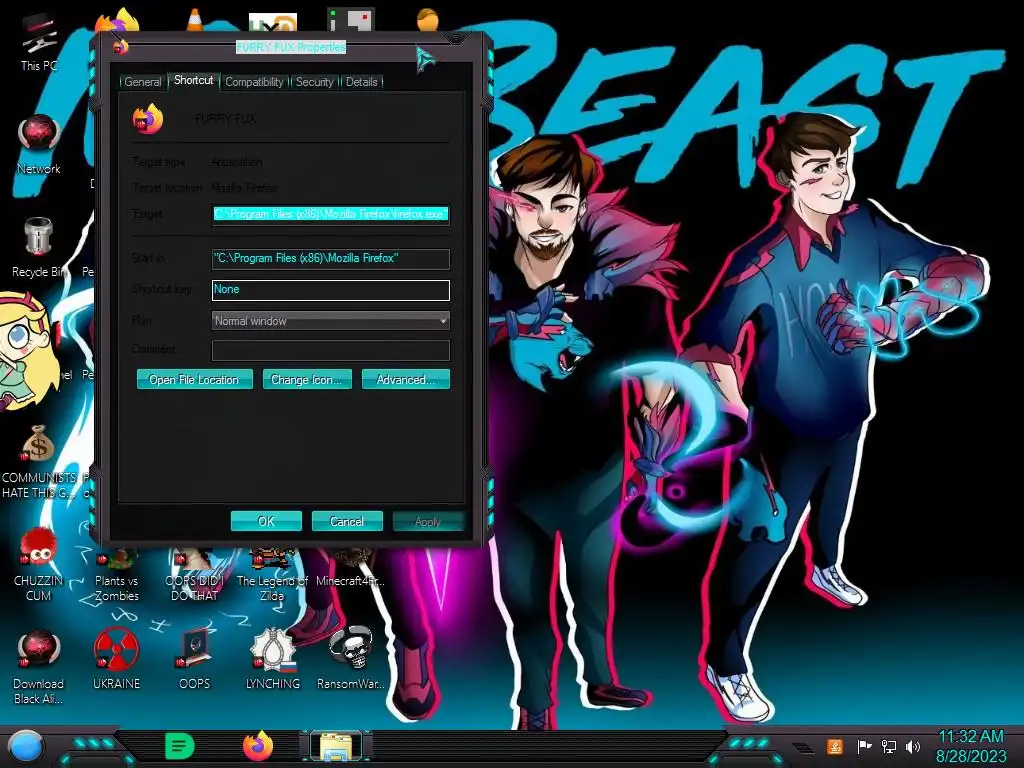Open the Network desktop icon
This screenshot has height=768, width=1024.
tap(39, 144)
